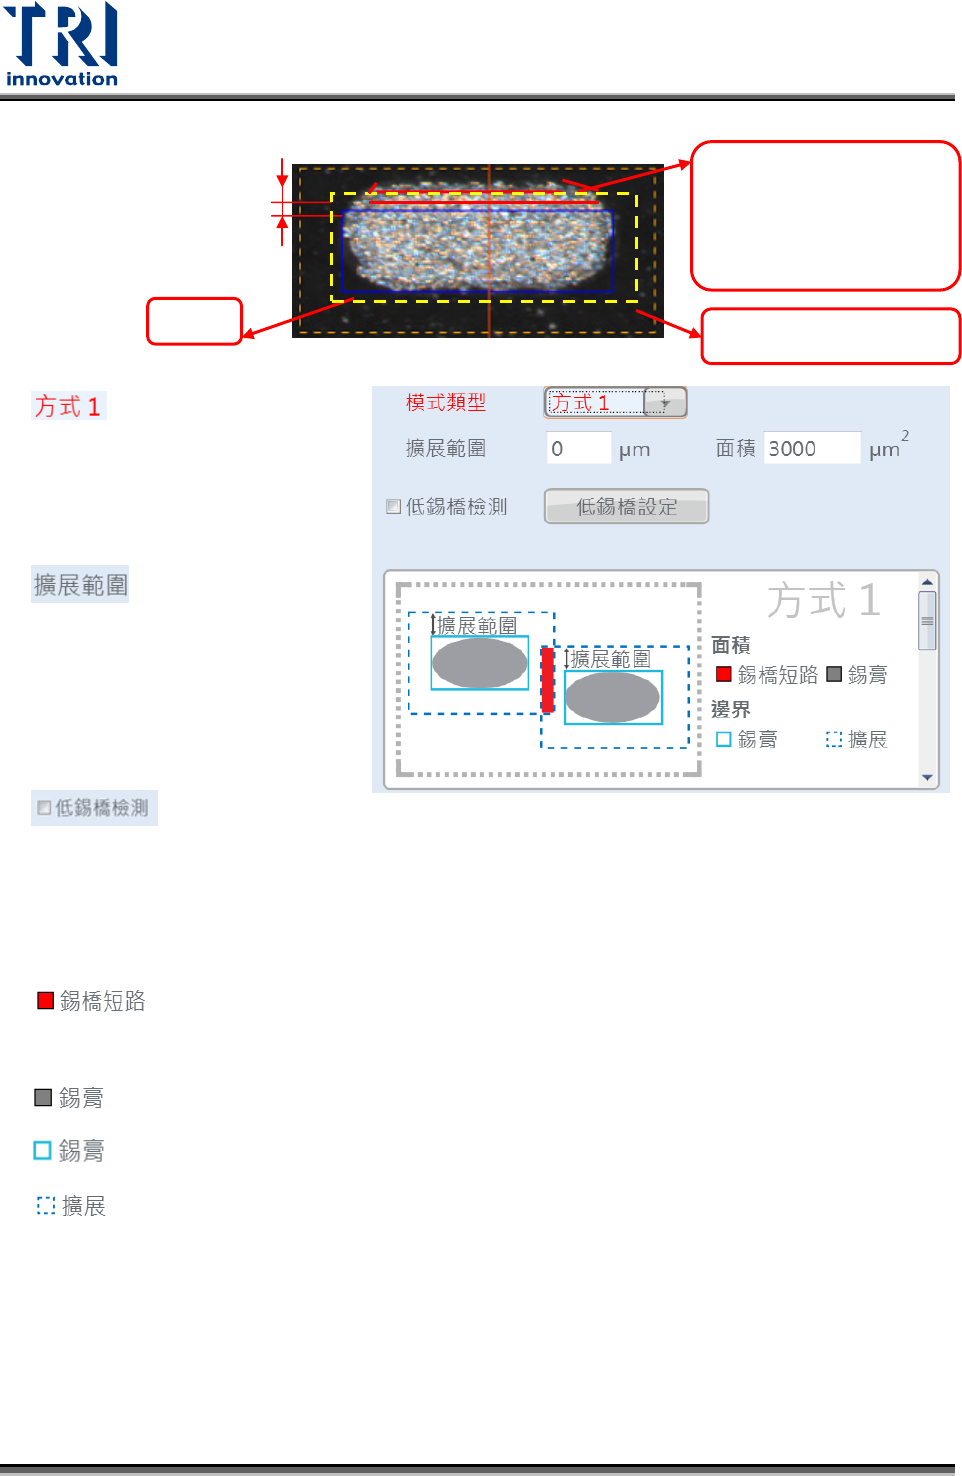Screen dimensions: 962x1476
Task: Click the 擴展範圍 value input field
Action: coord(579,448)
